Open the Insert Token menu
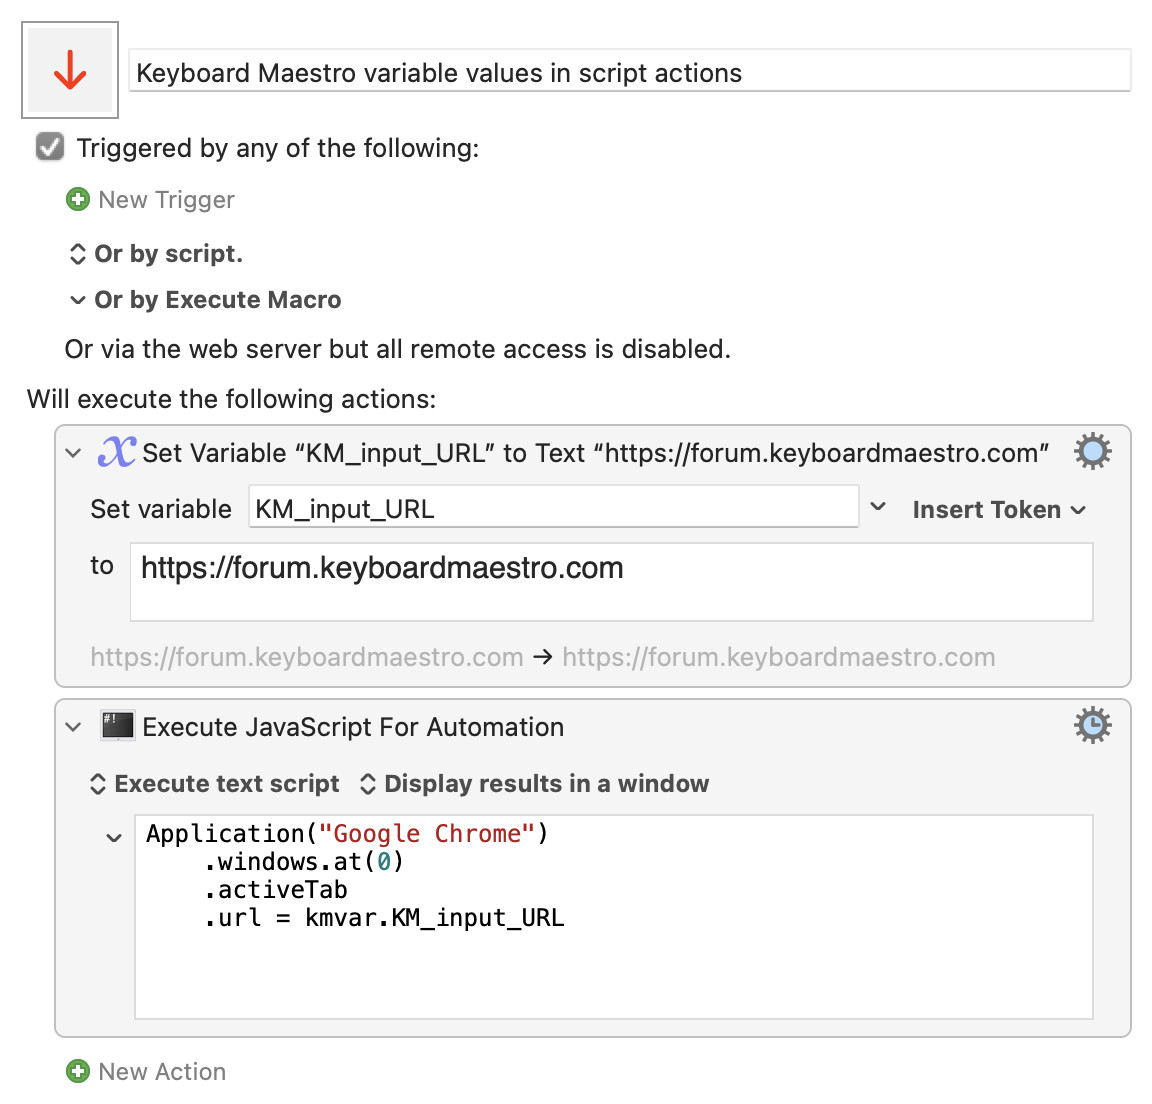Screen dimensions: 1152x1104 pos(998,510)
